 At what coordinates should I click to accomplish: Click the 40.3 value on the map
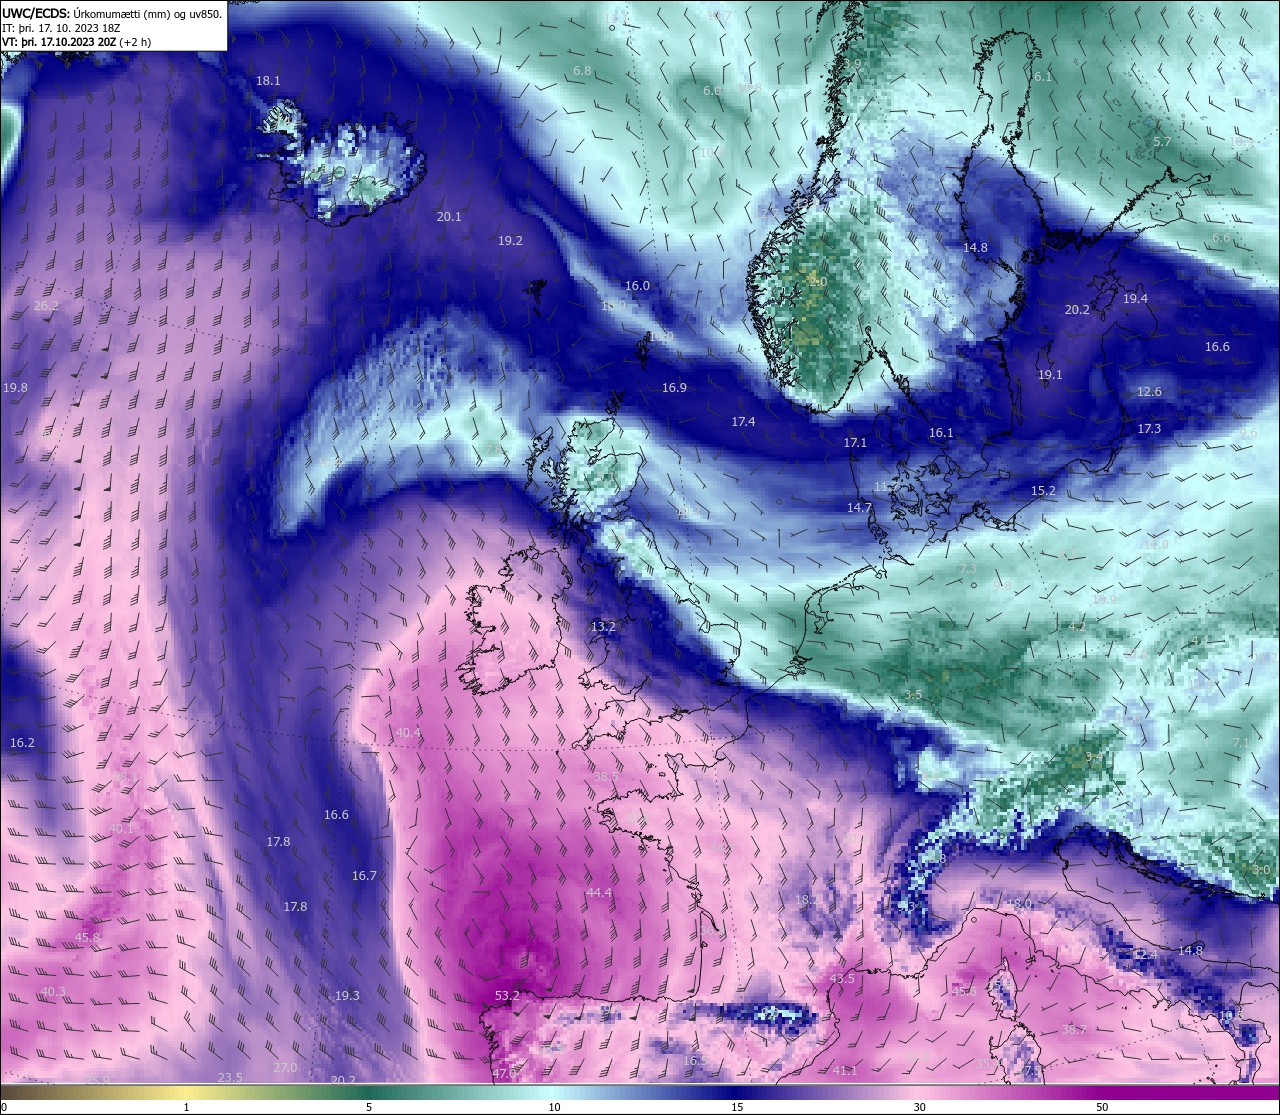pyautogui.click(x=53, y=992)
